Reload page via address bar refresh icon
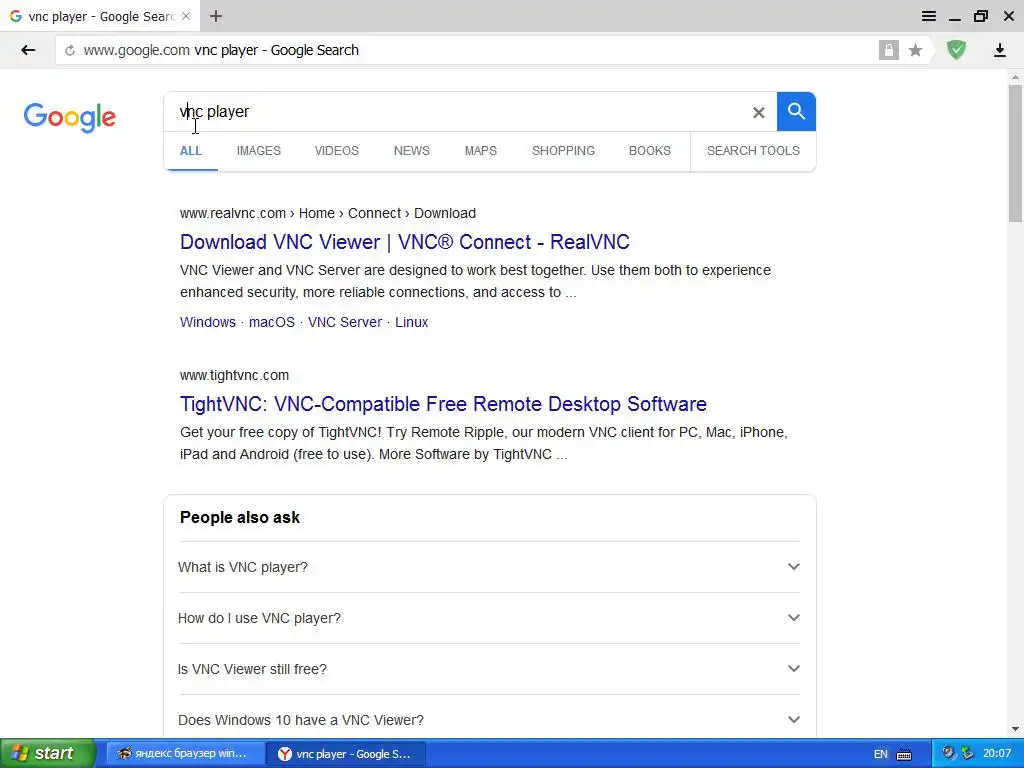 [x=70, y=50]
